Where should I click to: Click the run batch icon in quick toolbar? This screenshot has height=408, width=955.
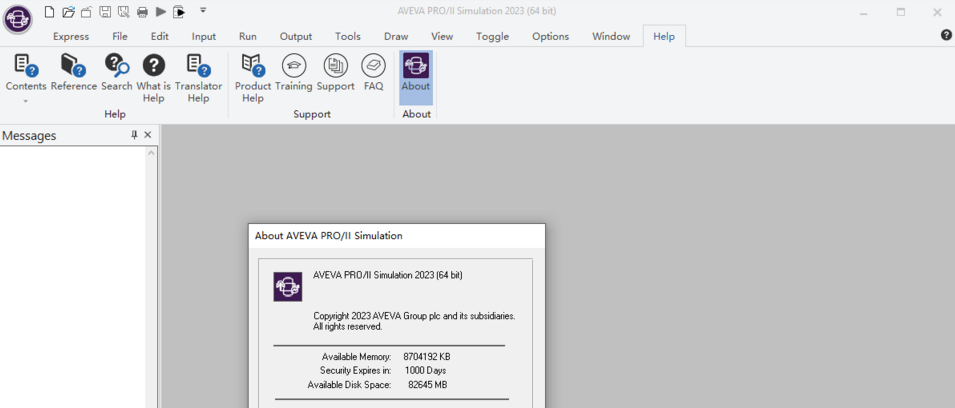(x=179, y=11)
